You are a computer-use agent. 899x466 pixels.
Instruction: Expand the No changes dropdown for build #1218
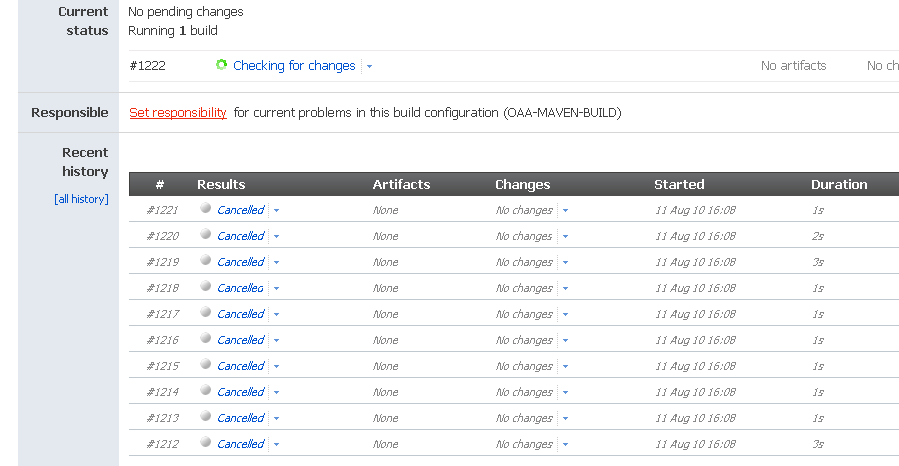click(565, 288)
